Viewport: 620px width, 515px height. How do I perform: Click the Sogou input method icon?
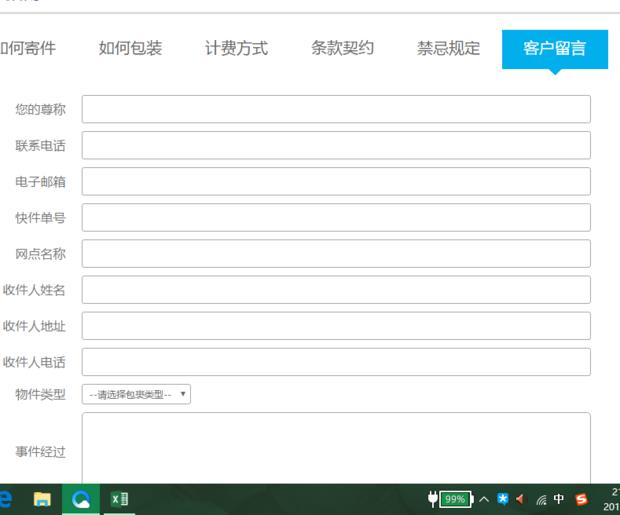tap(581, 499)
